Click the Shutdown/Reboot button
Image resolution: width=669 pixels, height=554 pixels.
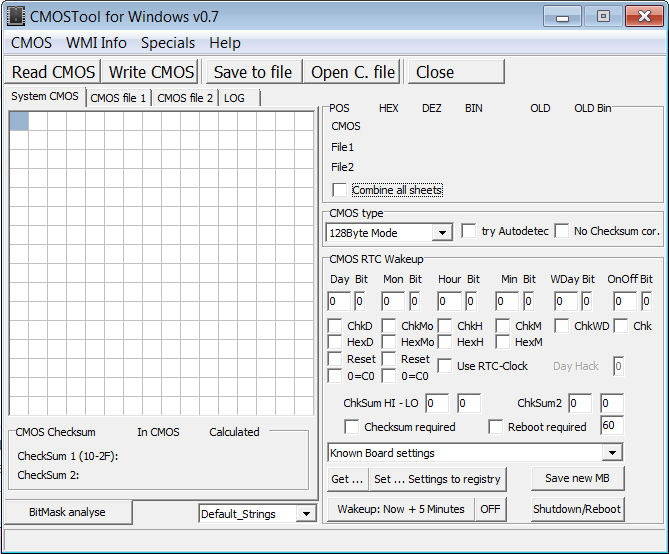pyautogui.click(x=577, y=509)
